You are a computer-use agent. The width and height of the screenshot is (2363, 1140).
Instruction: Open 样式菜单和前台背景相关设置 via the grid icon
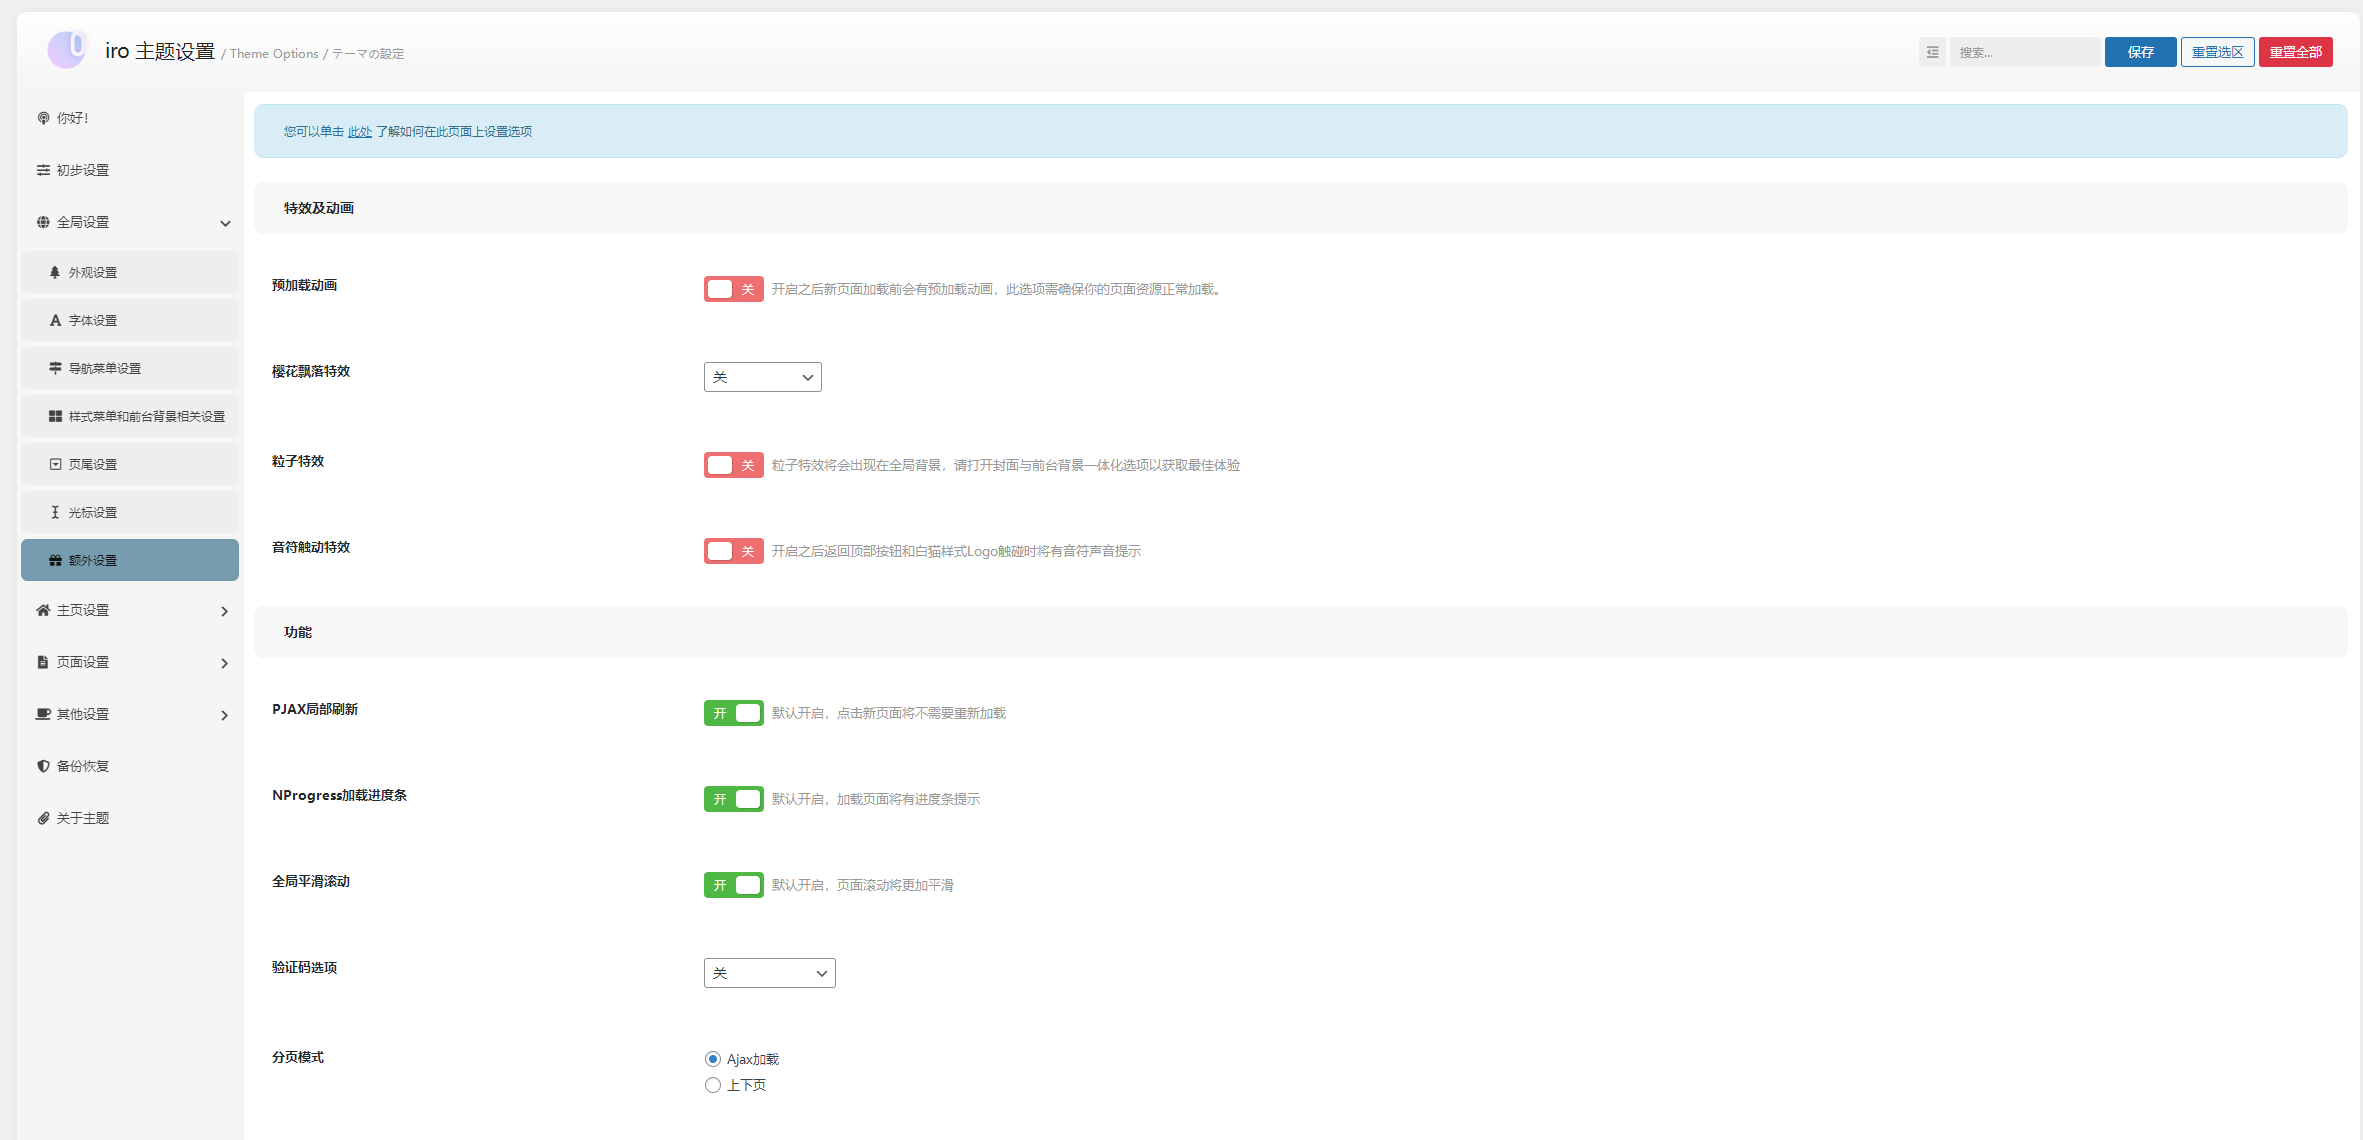click(55, 416)
